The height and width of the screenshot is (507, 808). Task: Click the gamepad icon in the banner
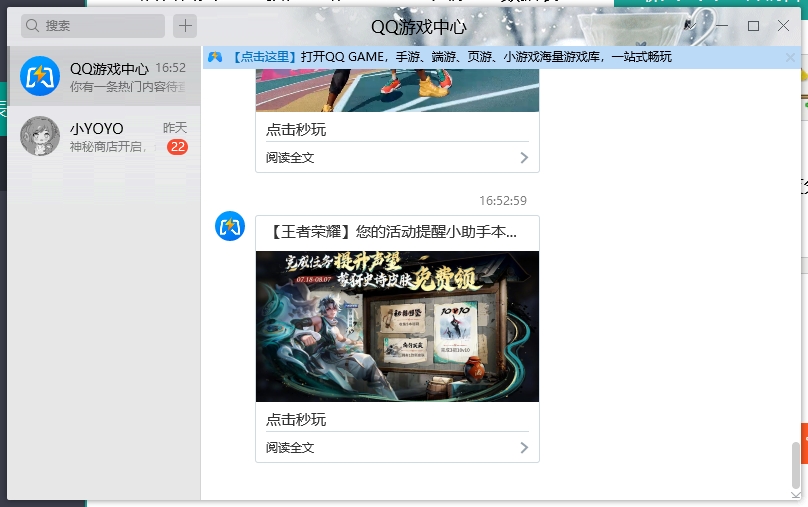[x=215, y=57]
